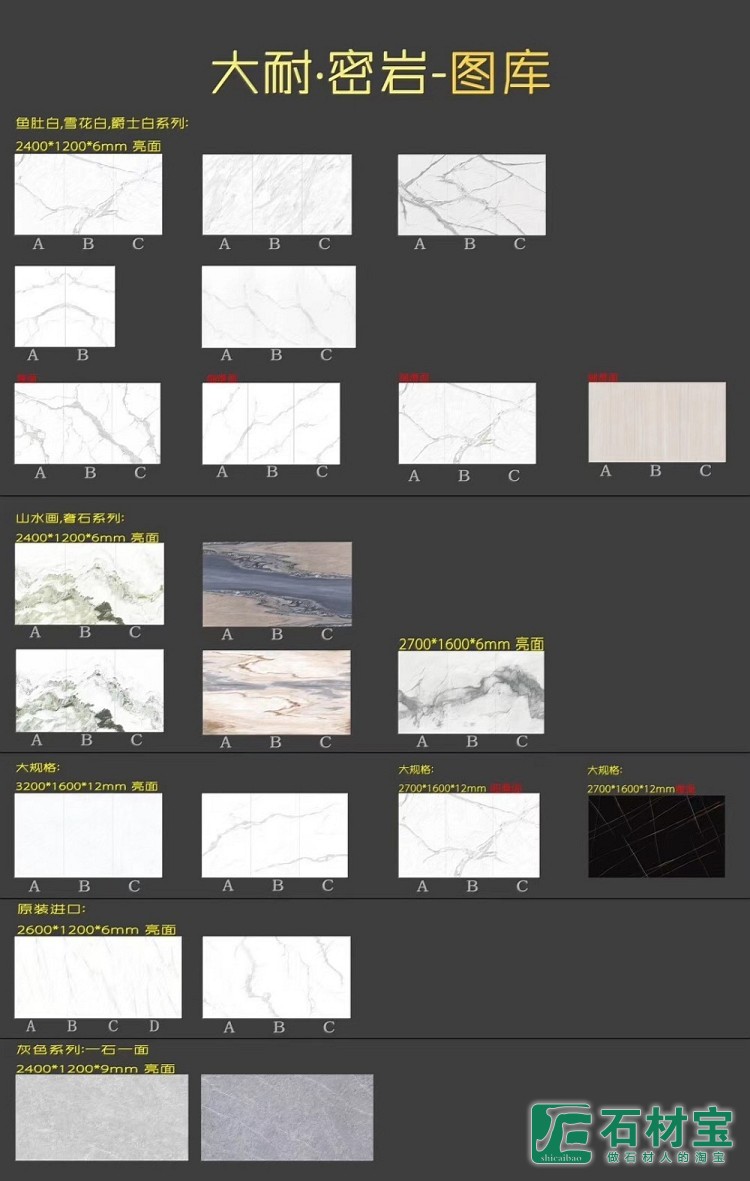Click the 2400*1200*9mm 亮面 size label

pos(95,1068)
